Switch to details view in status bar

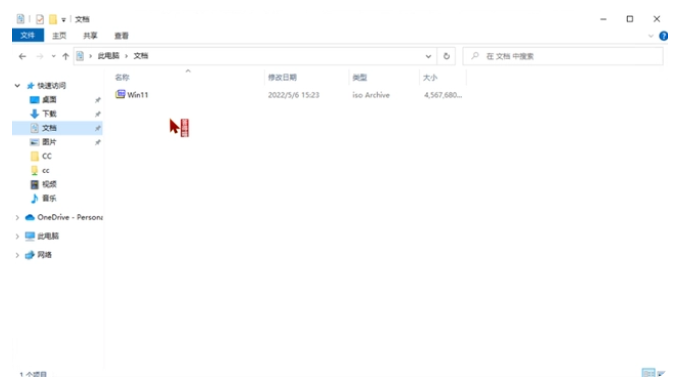648,373
